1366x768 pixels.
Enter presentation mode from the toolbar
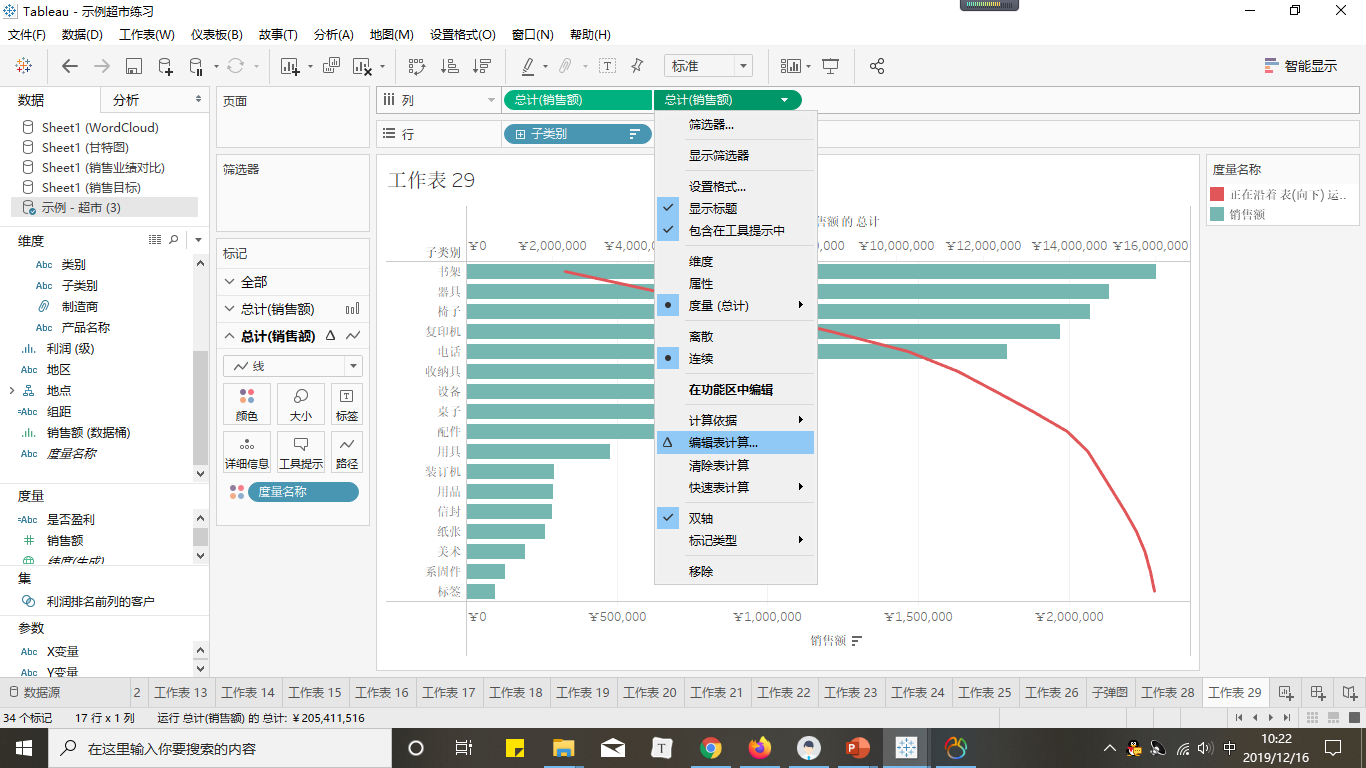point(830,66)
